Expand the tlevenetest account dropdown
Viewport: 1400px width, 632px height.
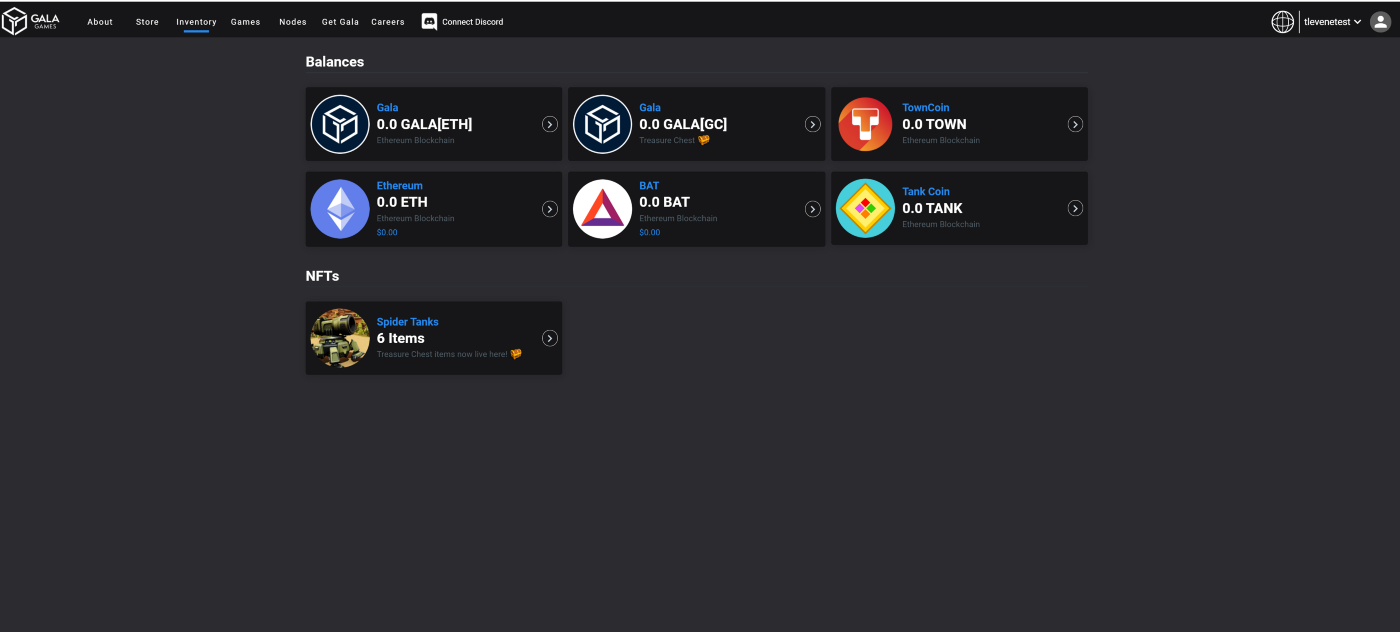1332,21
